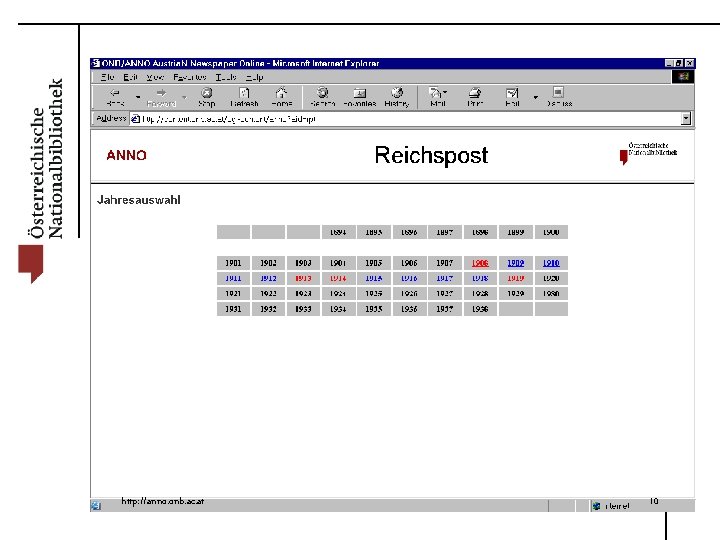Click the Forward navigation icon
The width and height of the screenshot is (720, 540).
point(161,97)
